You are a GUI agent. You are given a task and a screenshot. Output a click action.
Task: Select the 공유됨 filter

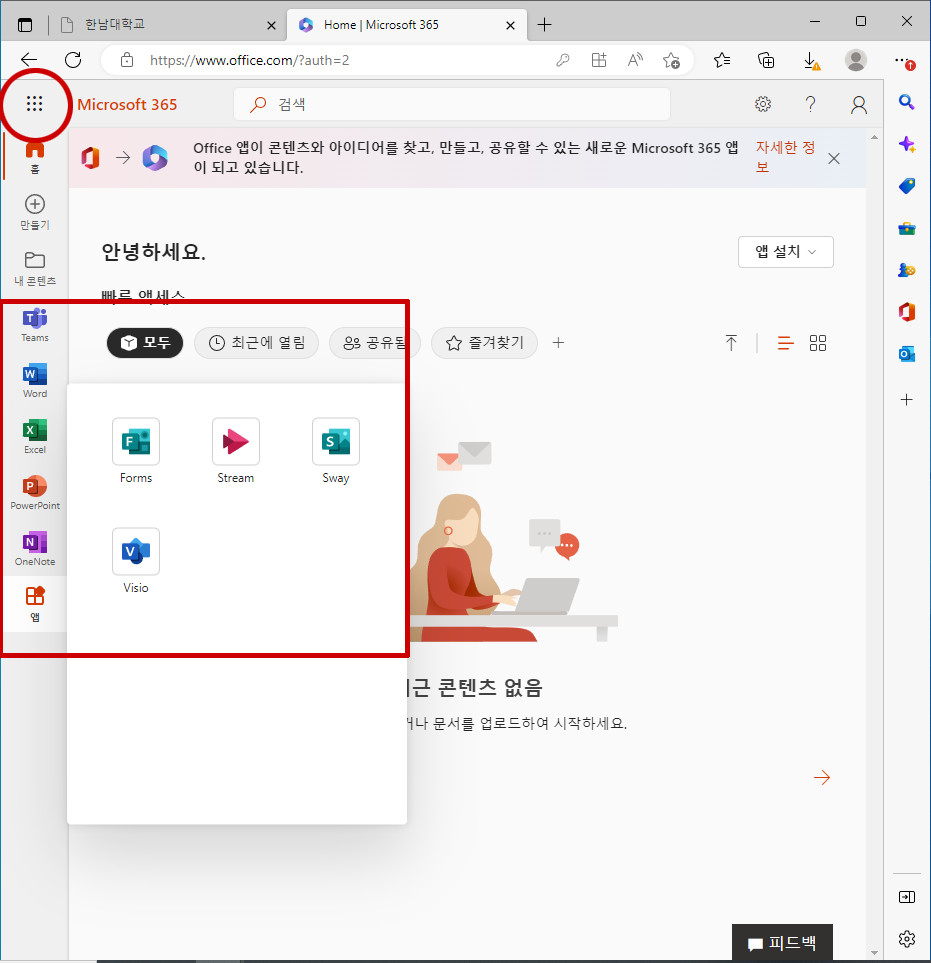[x=375, y=343]
